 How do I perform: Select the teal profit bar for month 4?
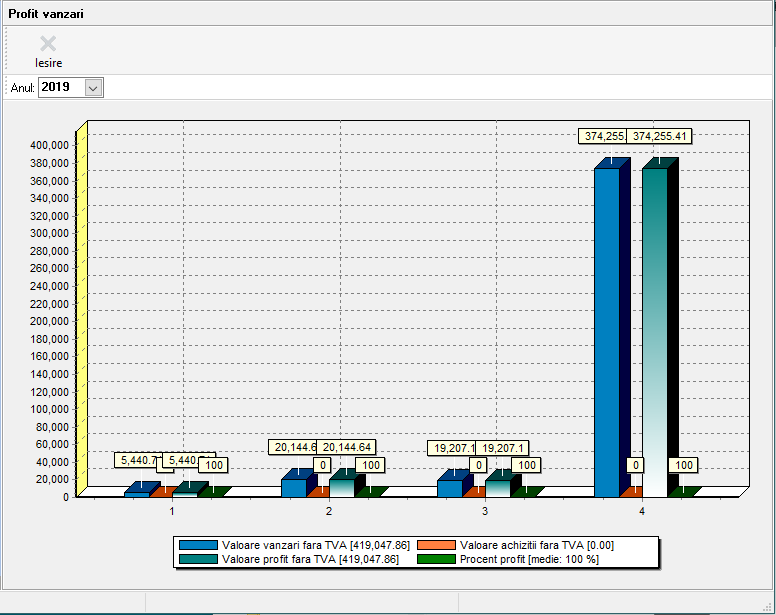click(654, 330)
